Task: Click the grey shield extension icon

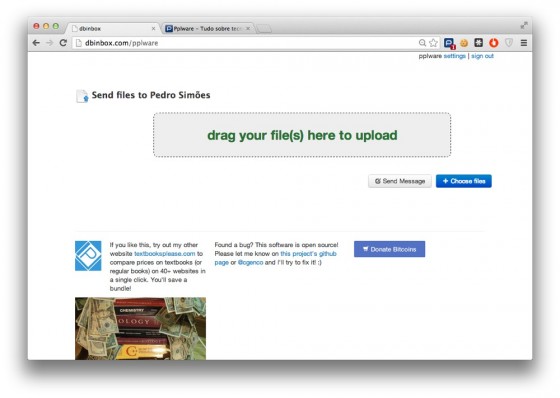Action: (x=509, y=43)
